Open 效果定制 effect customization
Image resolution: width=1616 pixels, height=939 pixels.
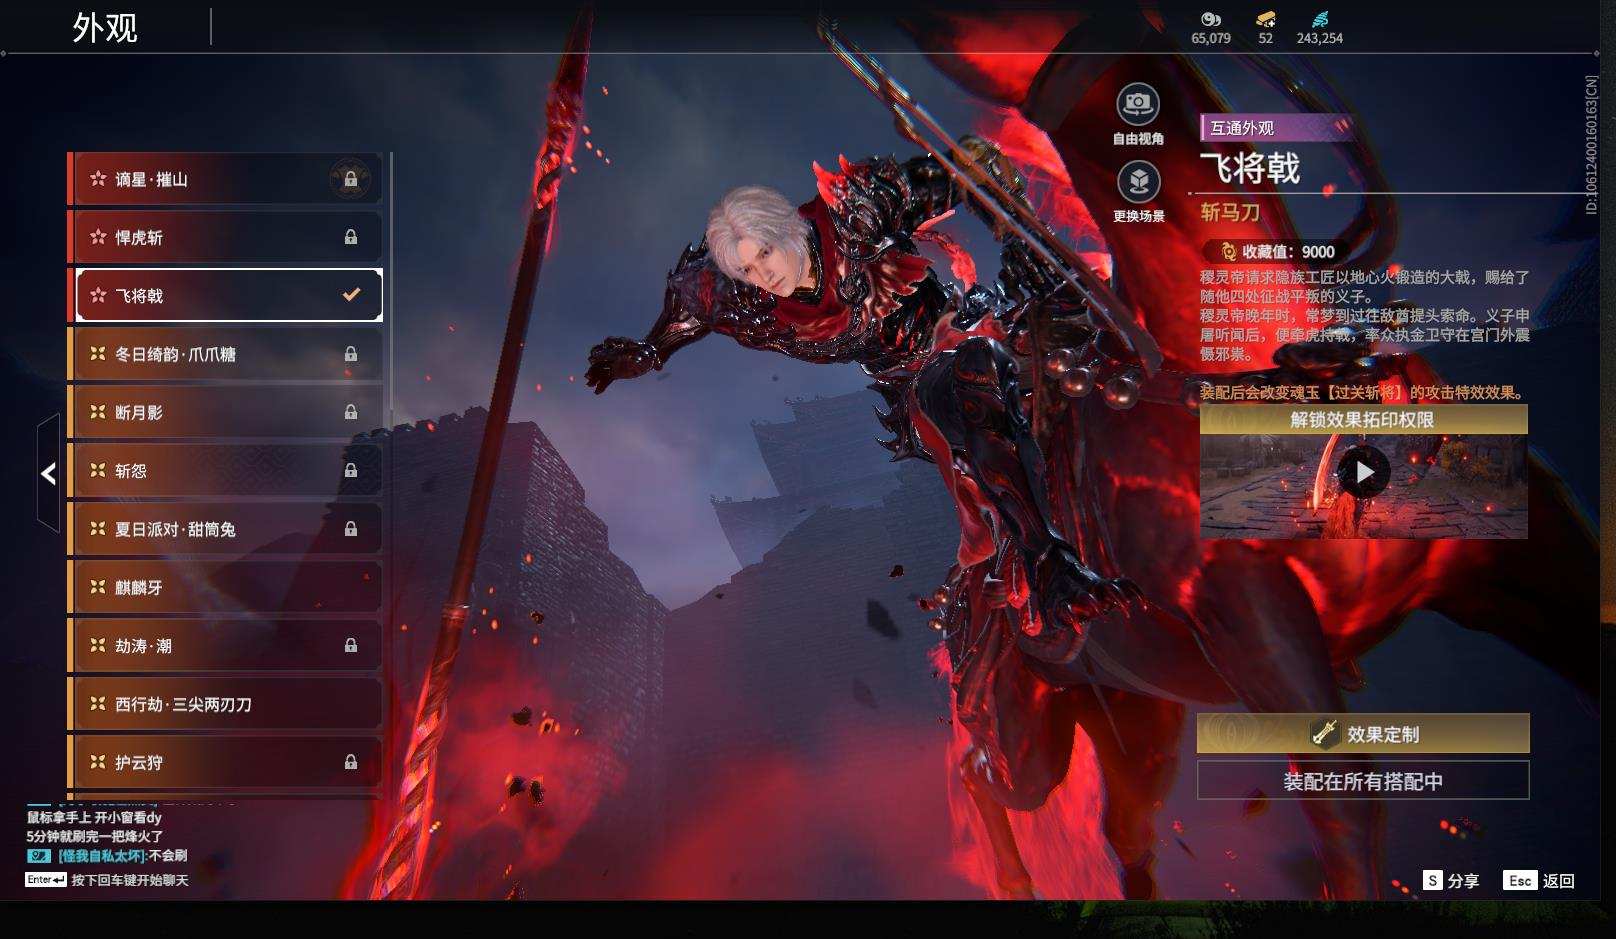[1363, 733]
